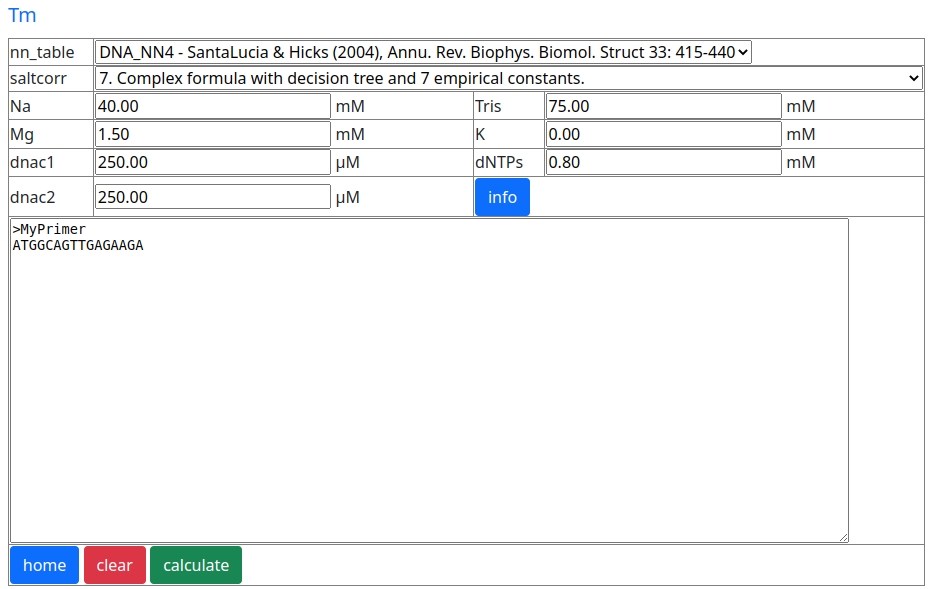Focus the Tris concentration field

pos(662,106)
